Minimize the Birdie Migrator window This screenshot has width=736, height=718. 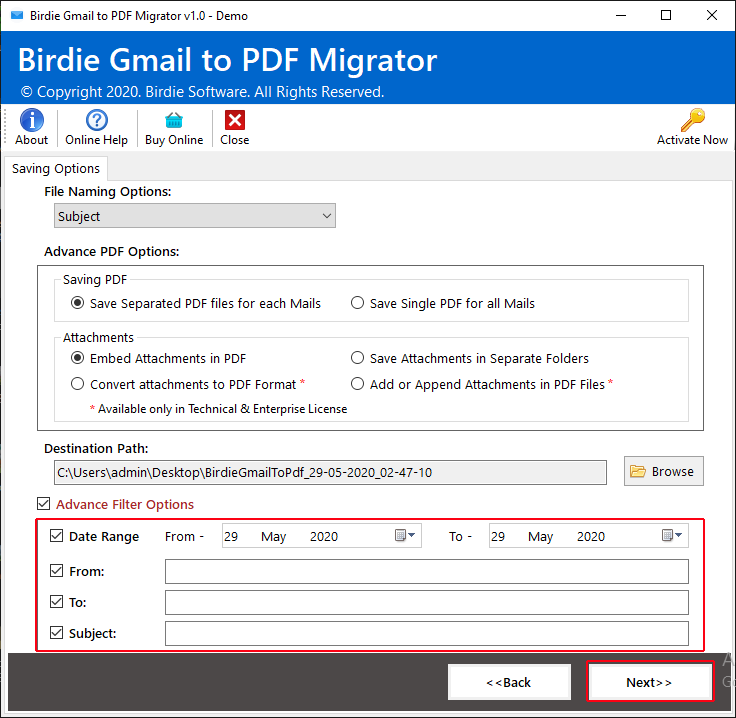click(621, 15)
